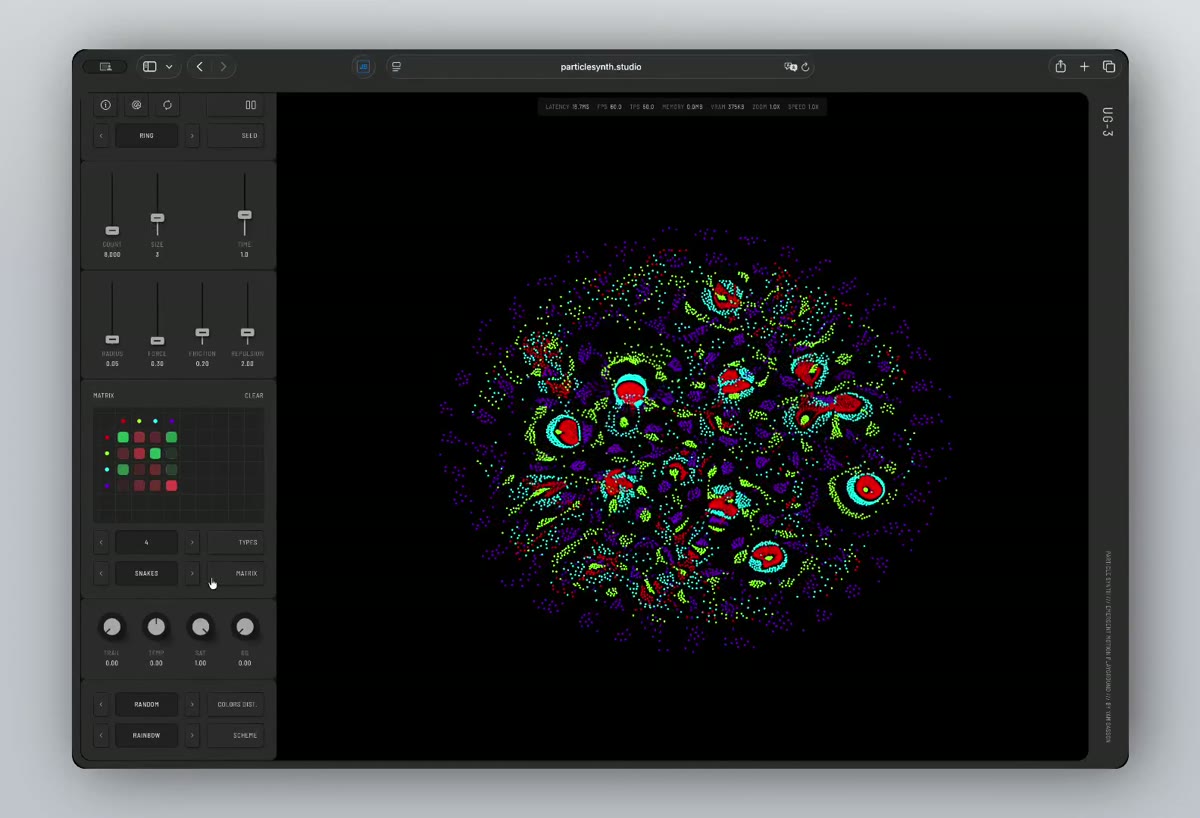Click the REPULSION slider handle
1200x818 pixels.
point(247,332)
